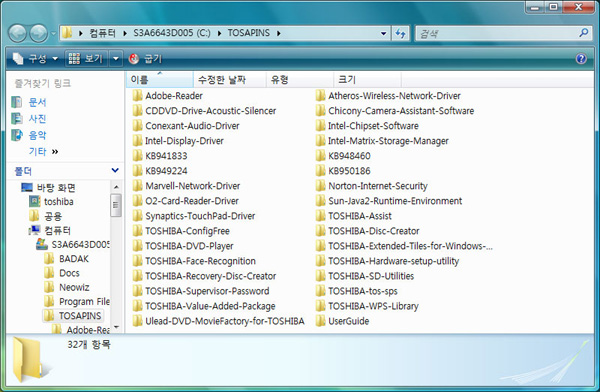The height and width of the screenshot is (392, 600).
Task: Select the KB941833 folder icon
Action: pos(137,156)
